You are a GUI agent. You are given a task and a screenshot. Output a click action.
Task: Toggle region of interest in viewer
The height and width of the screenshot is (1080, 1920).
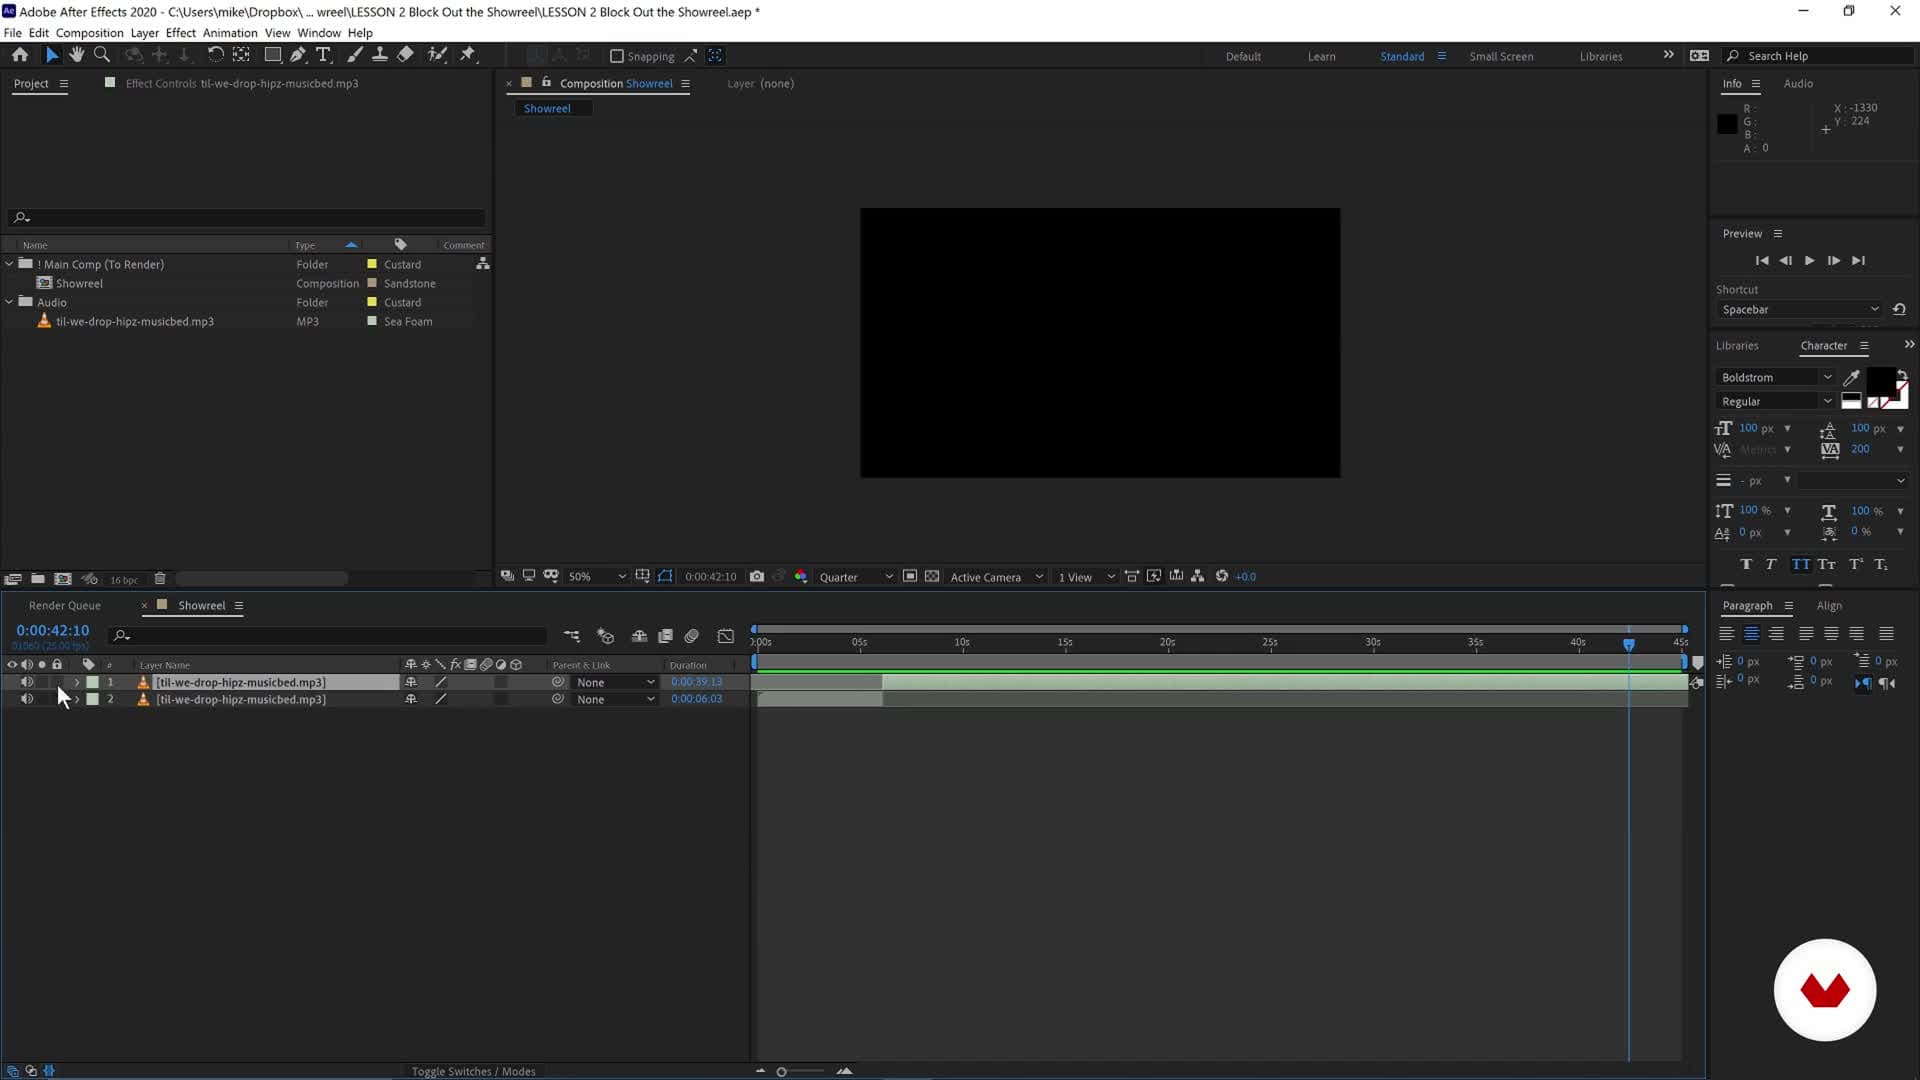pos(910,577)
